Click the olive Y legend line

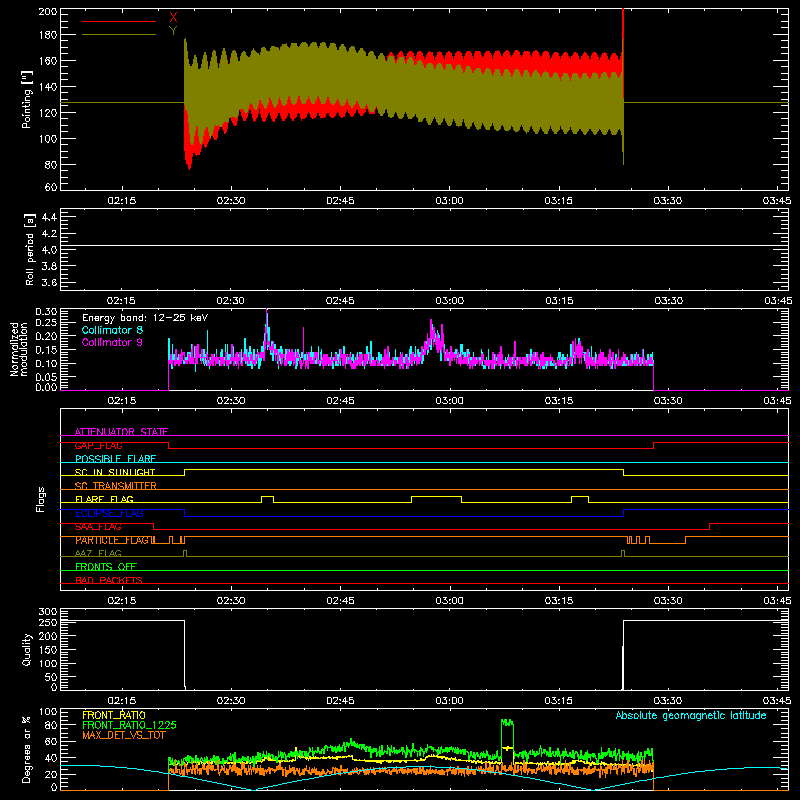click(119, 35)
